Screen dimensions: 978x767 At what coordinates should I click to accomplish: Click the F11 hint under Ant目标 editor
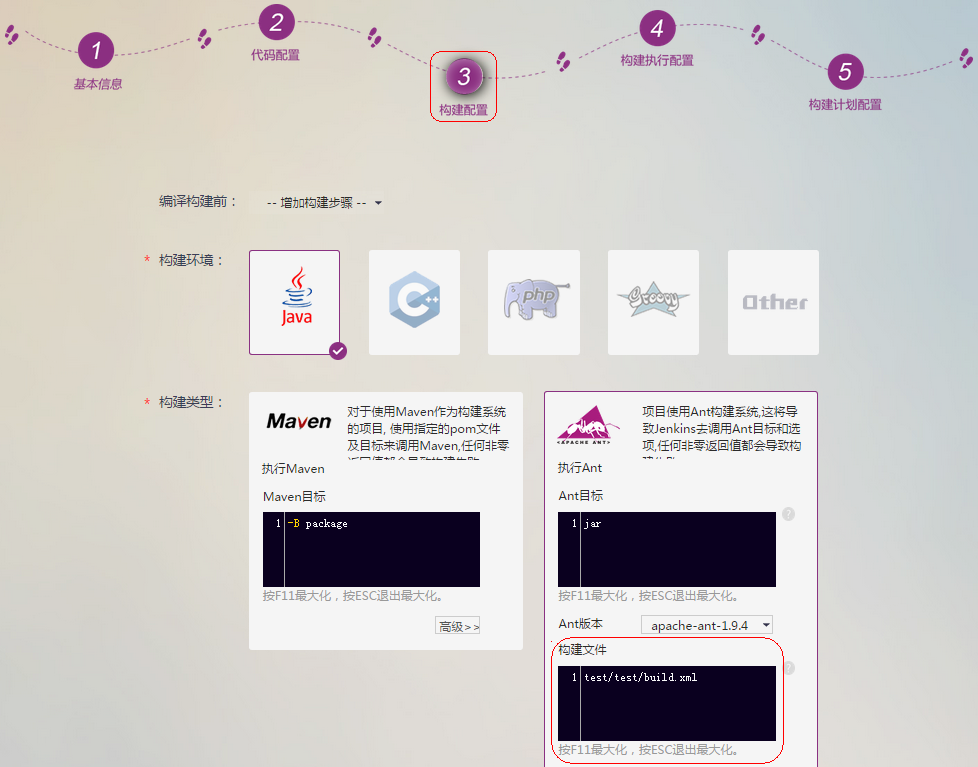(x=649, y=596)
